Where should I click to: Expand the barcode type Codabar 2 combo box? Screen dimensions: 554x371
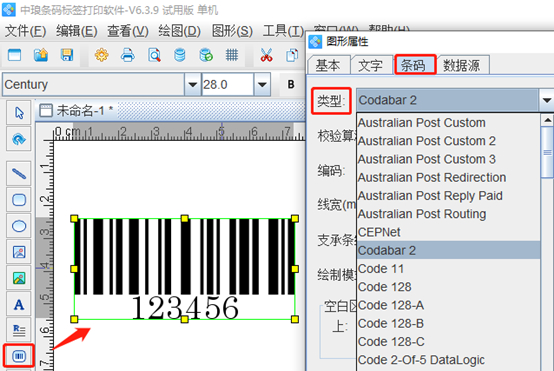tap(547, 100)
